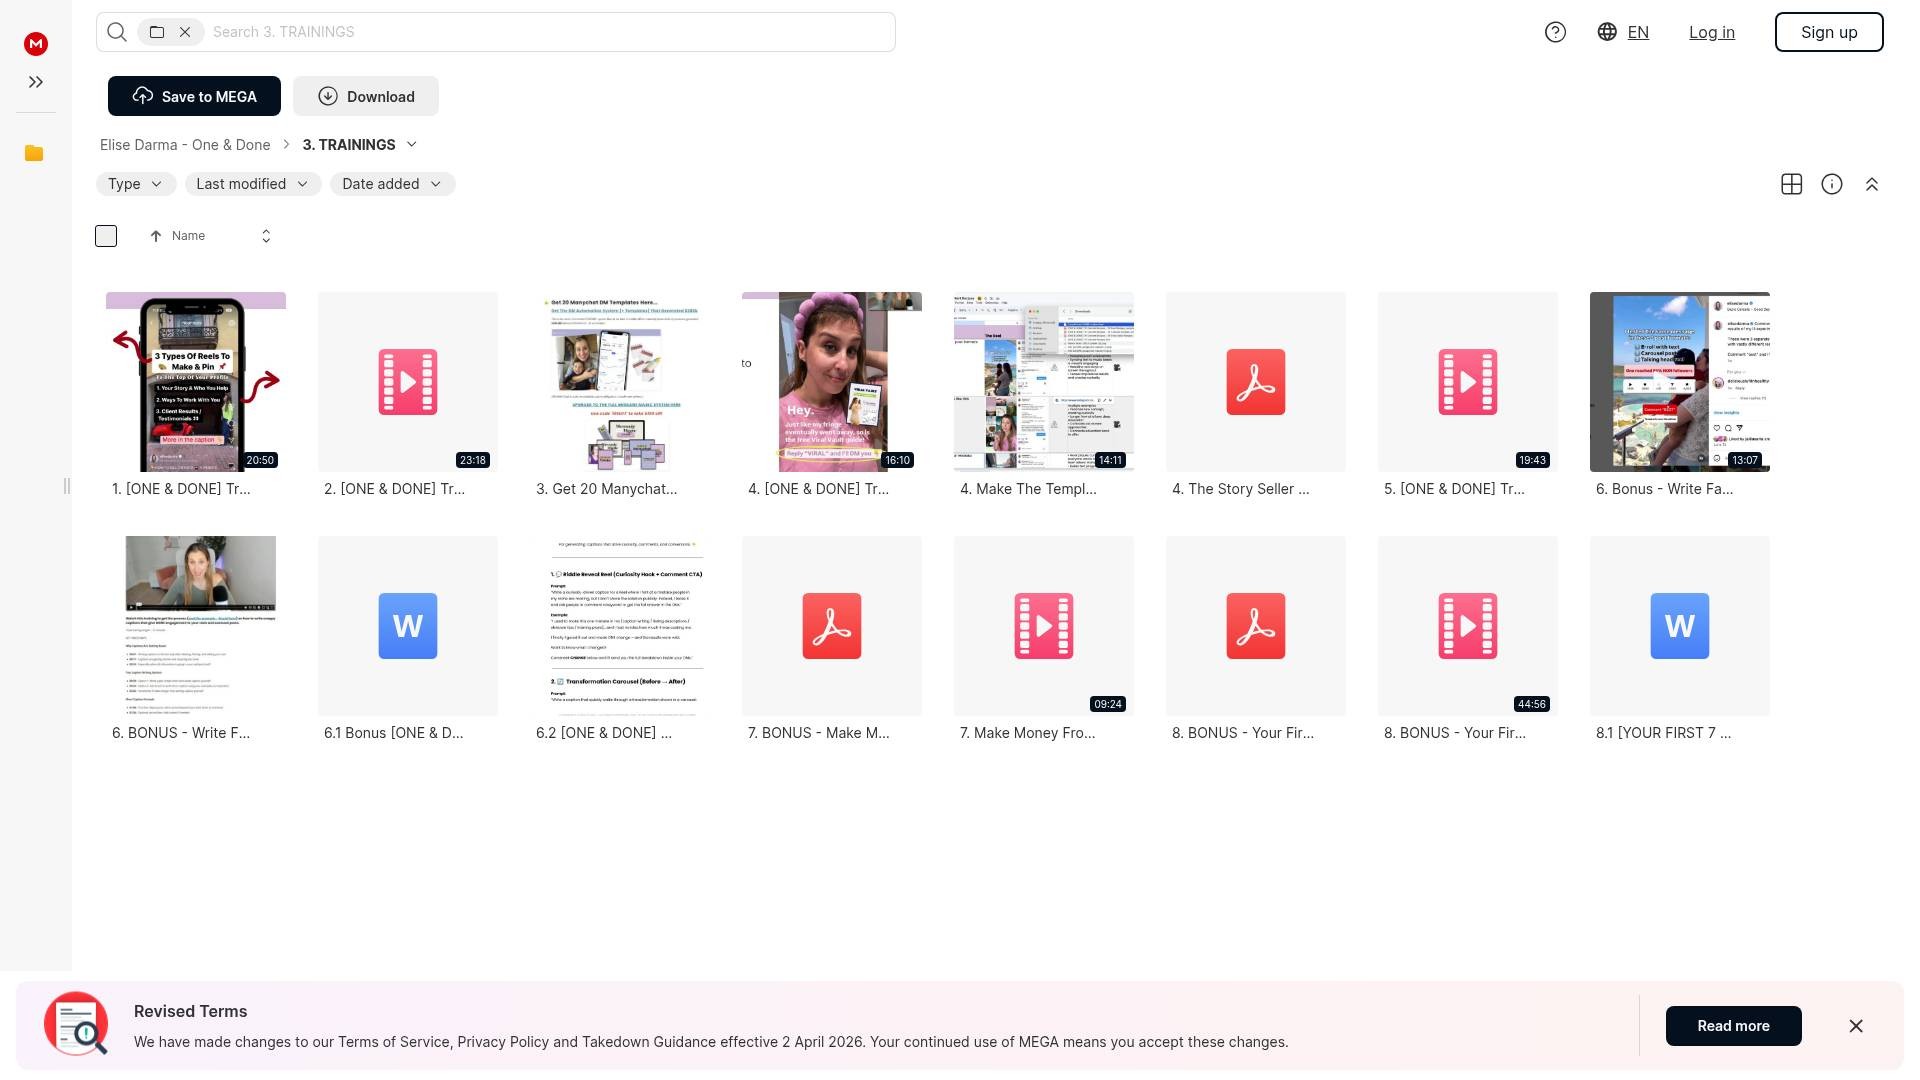Click the MEGA logo icon
The height and width of the screenshot is (1080, 1920).
36,44
